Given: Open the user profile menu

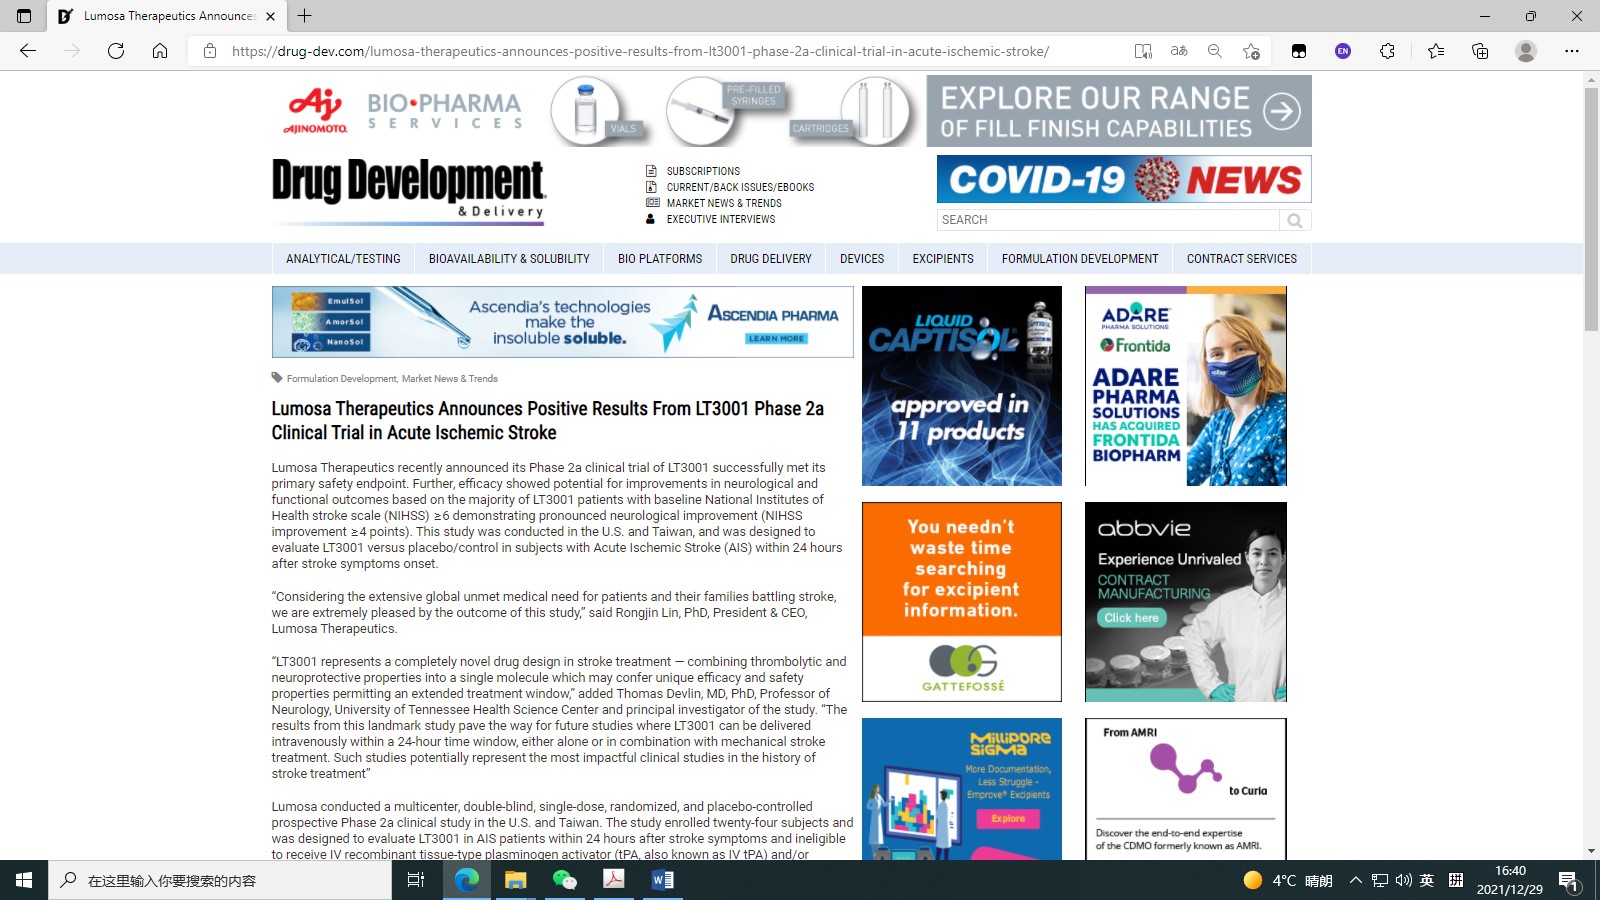Looking at the screenshot, I should 1526,51.
